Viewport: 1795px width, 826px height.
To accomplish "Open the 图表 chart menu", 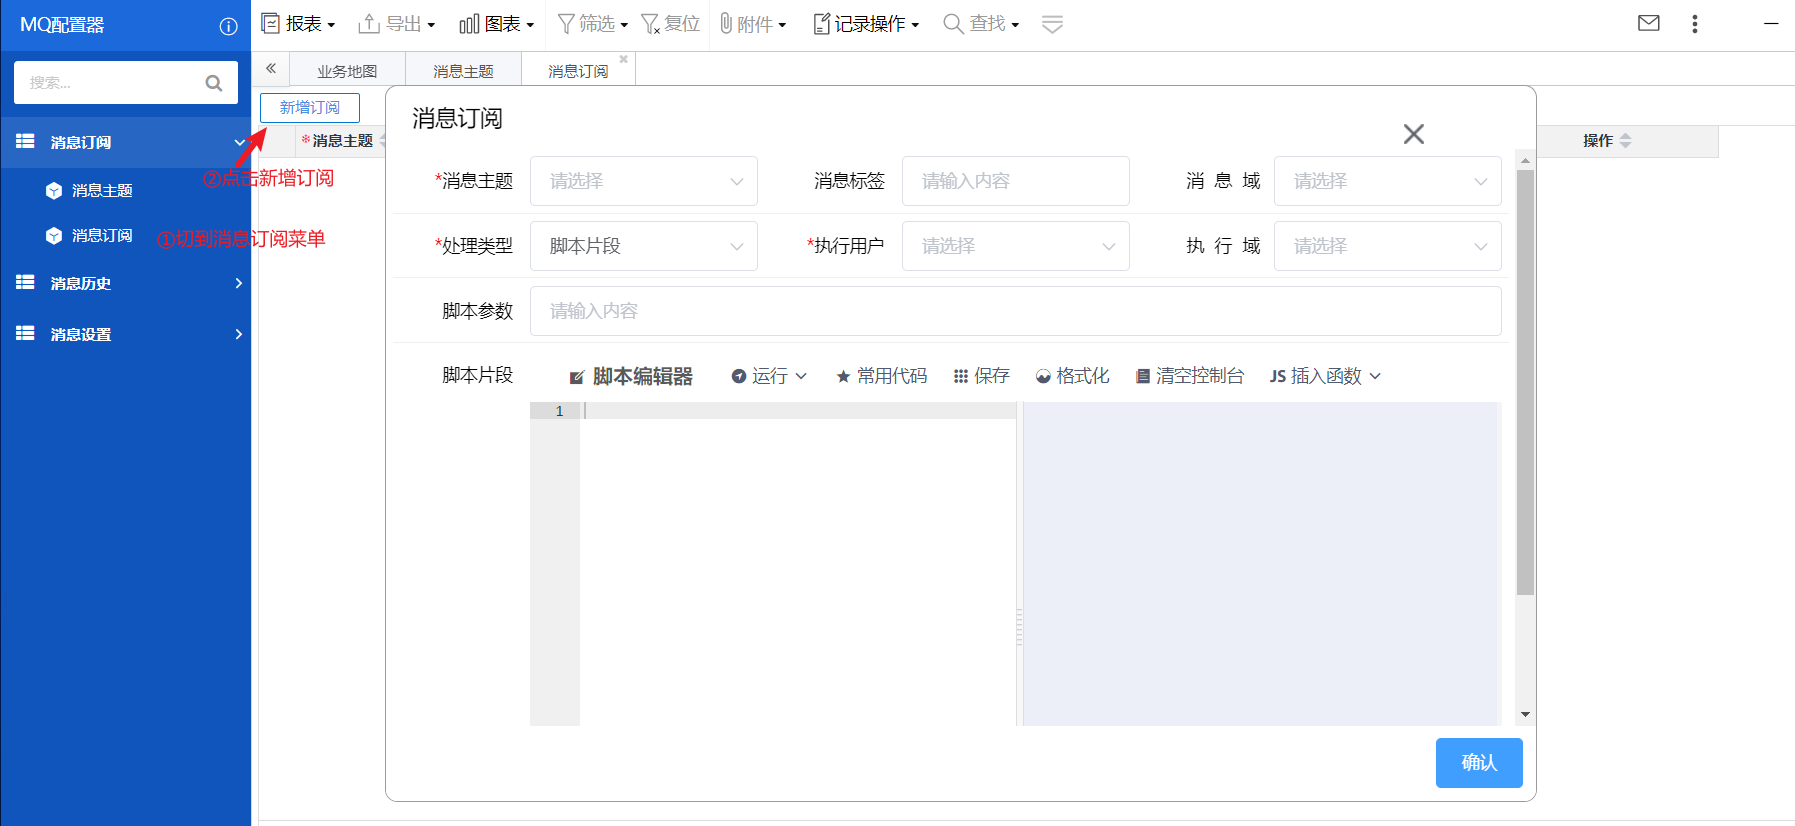I will coord(497,24).
